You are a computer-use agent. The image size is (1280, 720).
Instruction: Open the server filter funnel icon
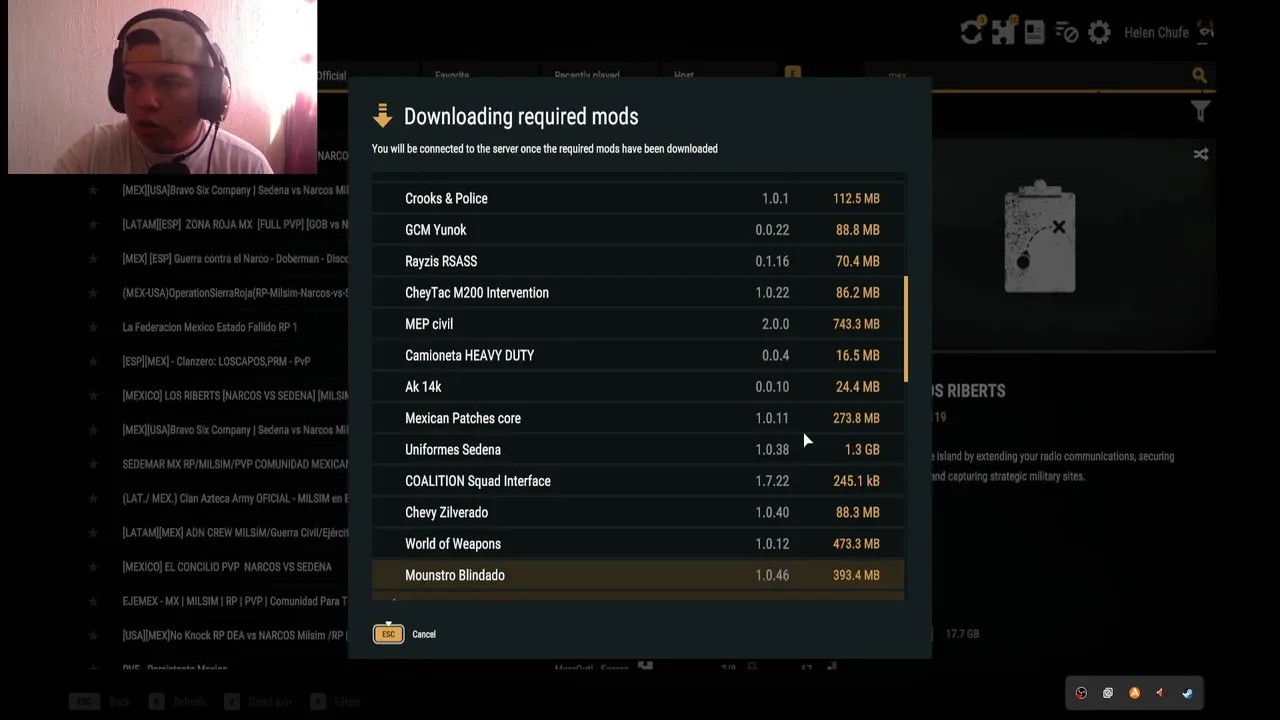1201,112
